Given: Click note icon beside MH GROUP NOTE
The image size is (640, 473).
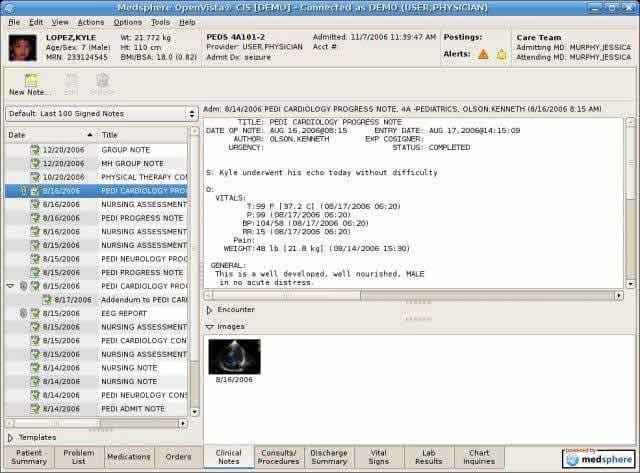Looking at the screenshot, I should [35, 163].
